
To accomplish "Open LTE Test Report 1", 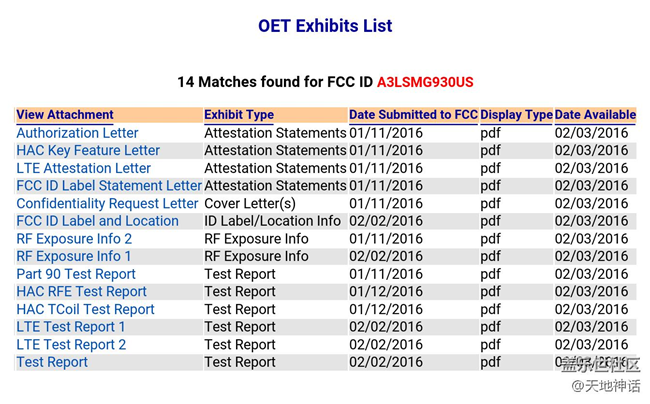I will (71, 327).
